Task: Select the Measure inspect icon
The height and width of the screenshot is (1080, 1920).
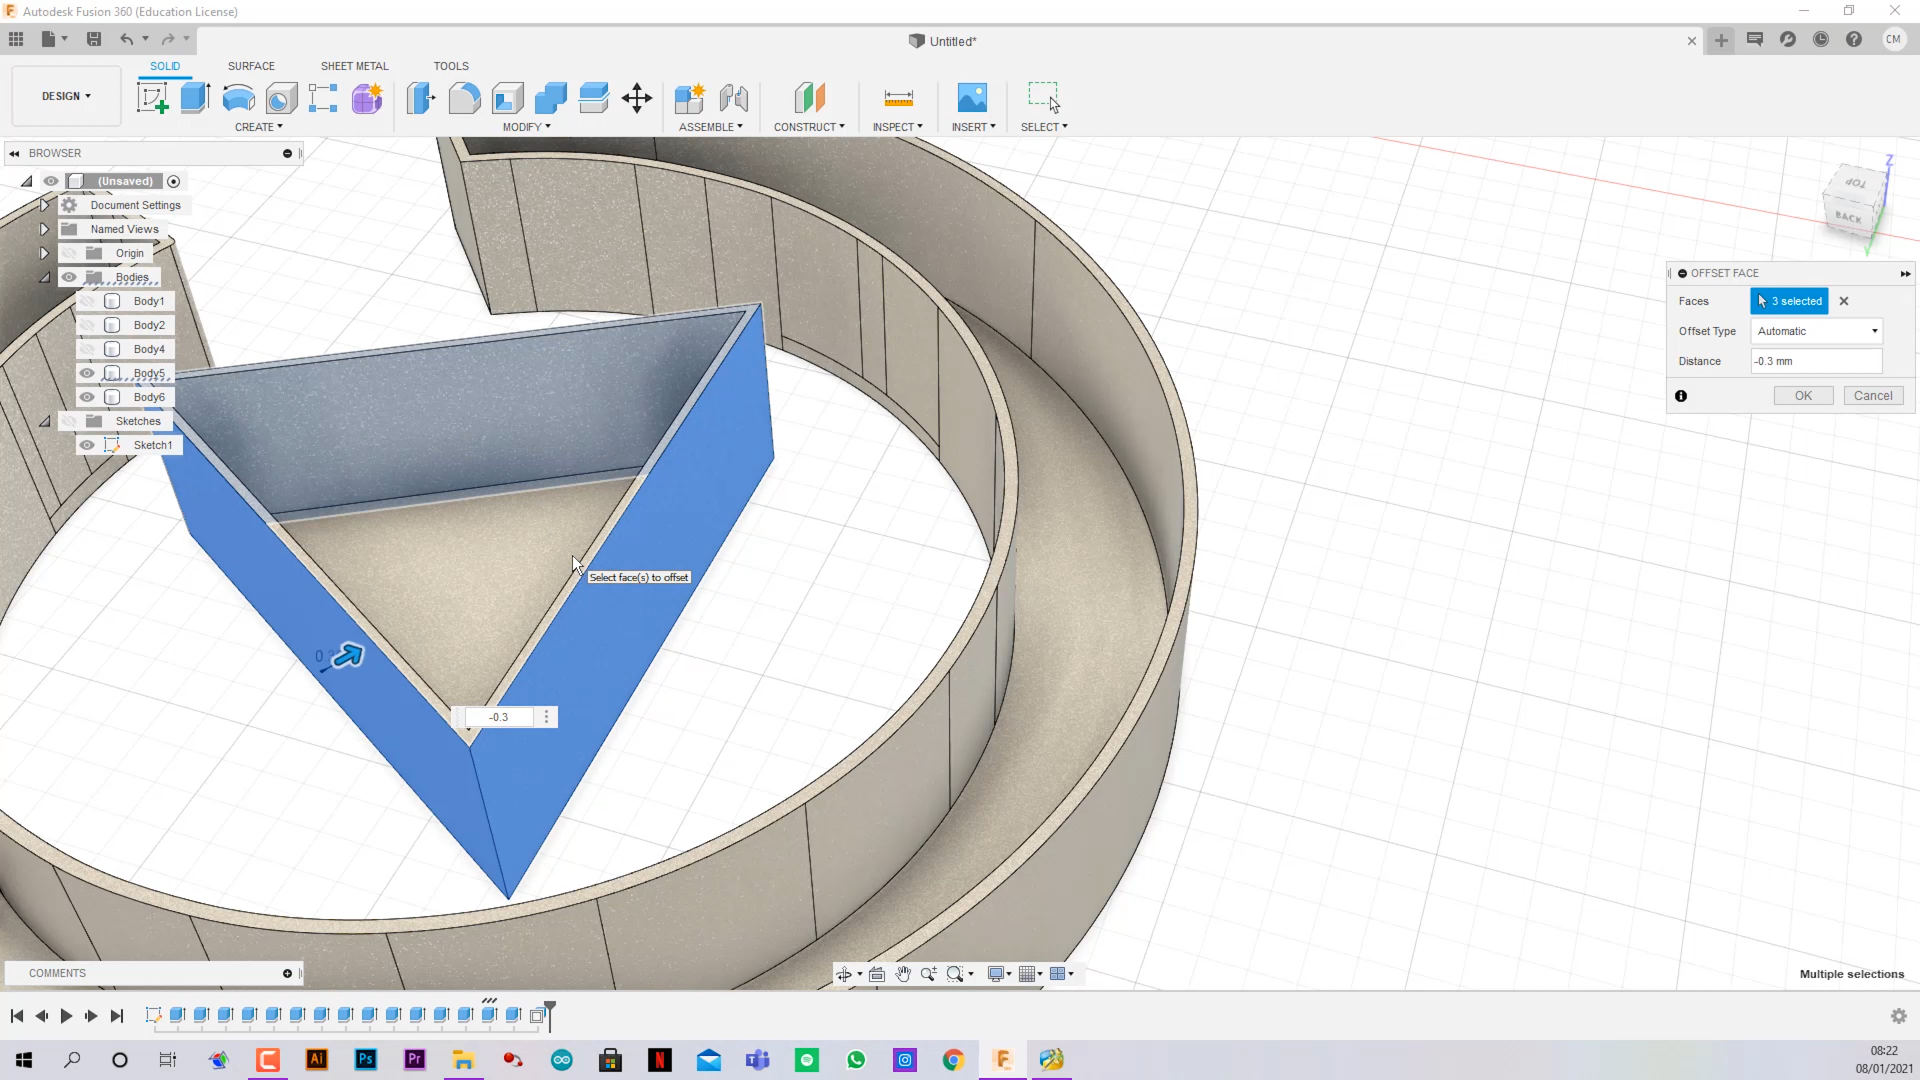Action: coord(898,98)
